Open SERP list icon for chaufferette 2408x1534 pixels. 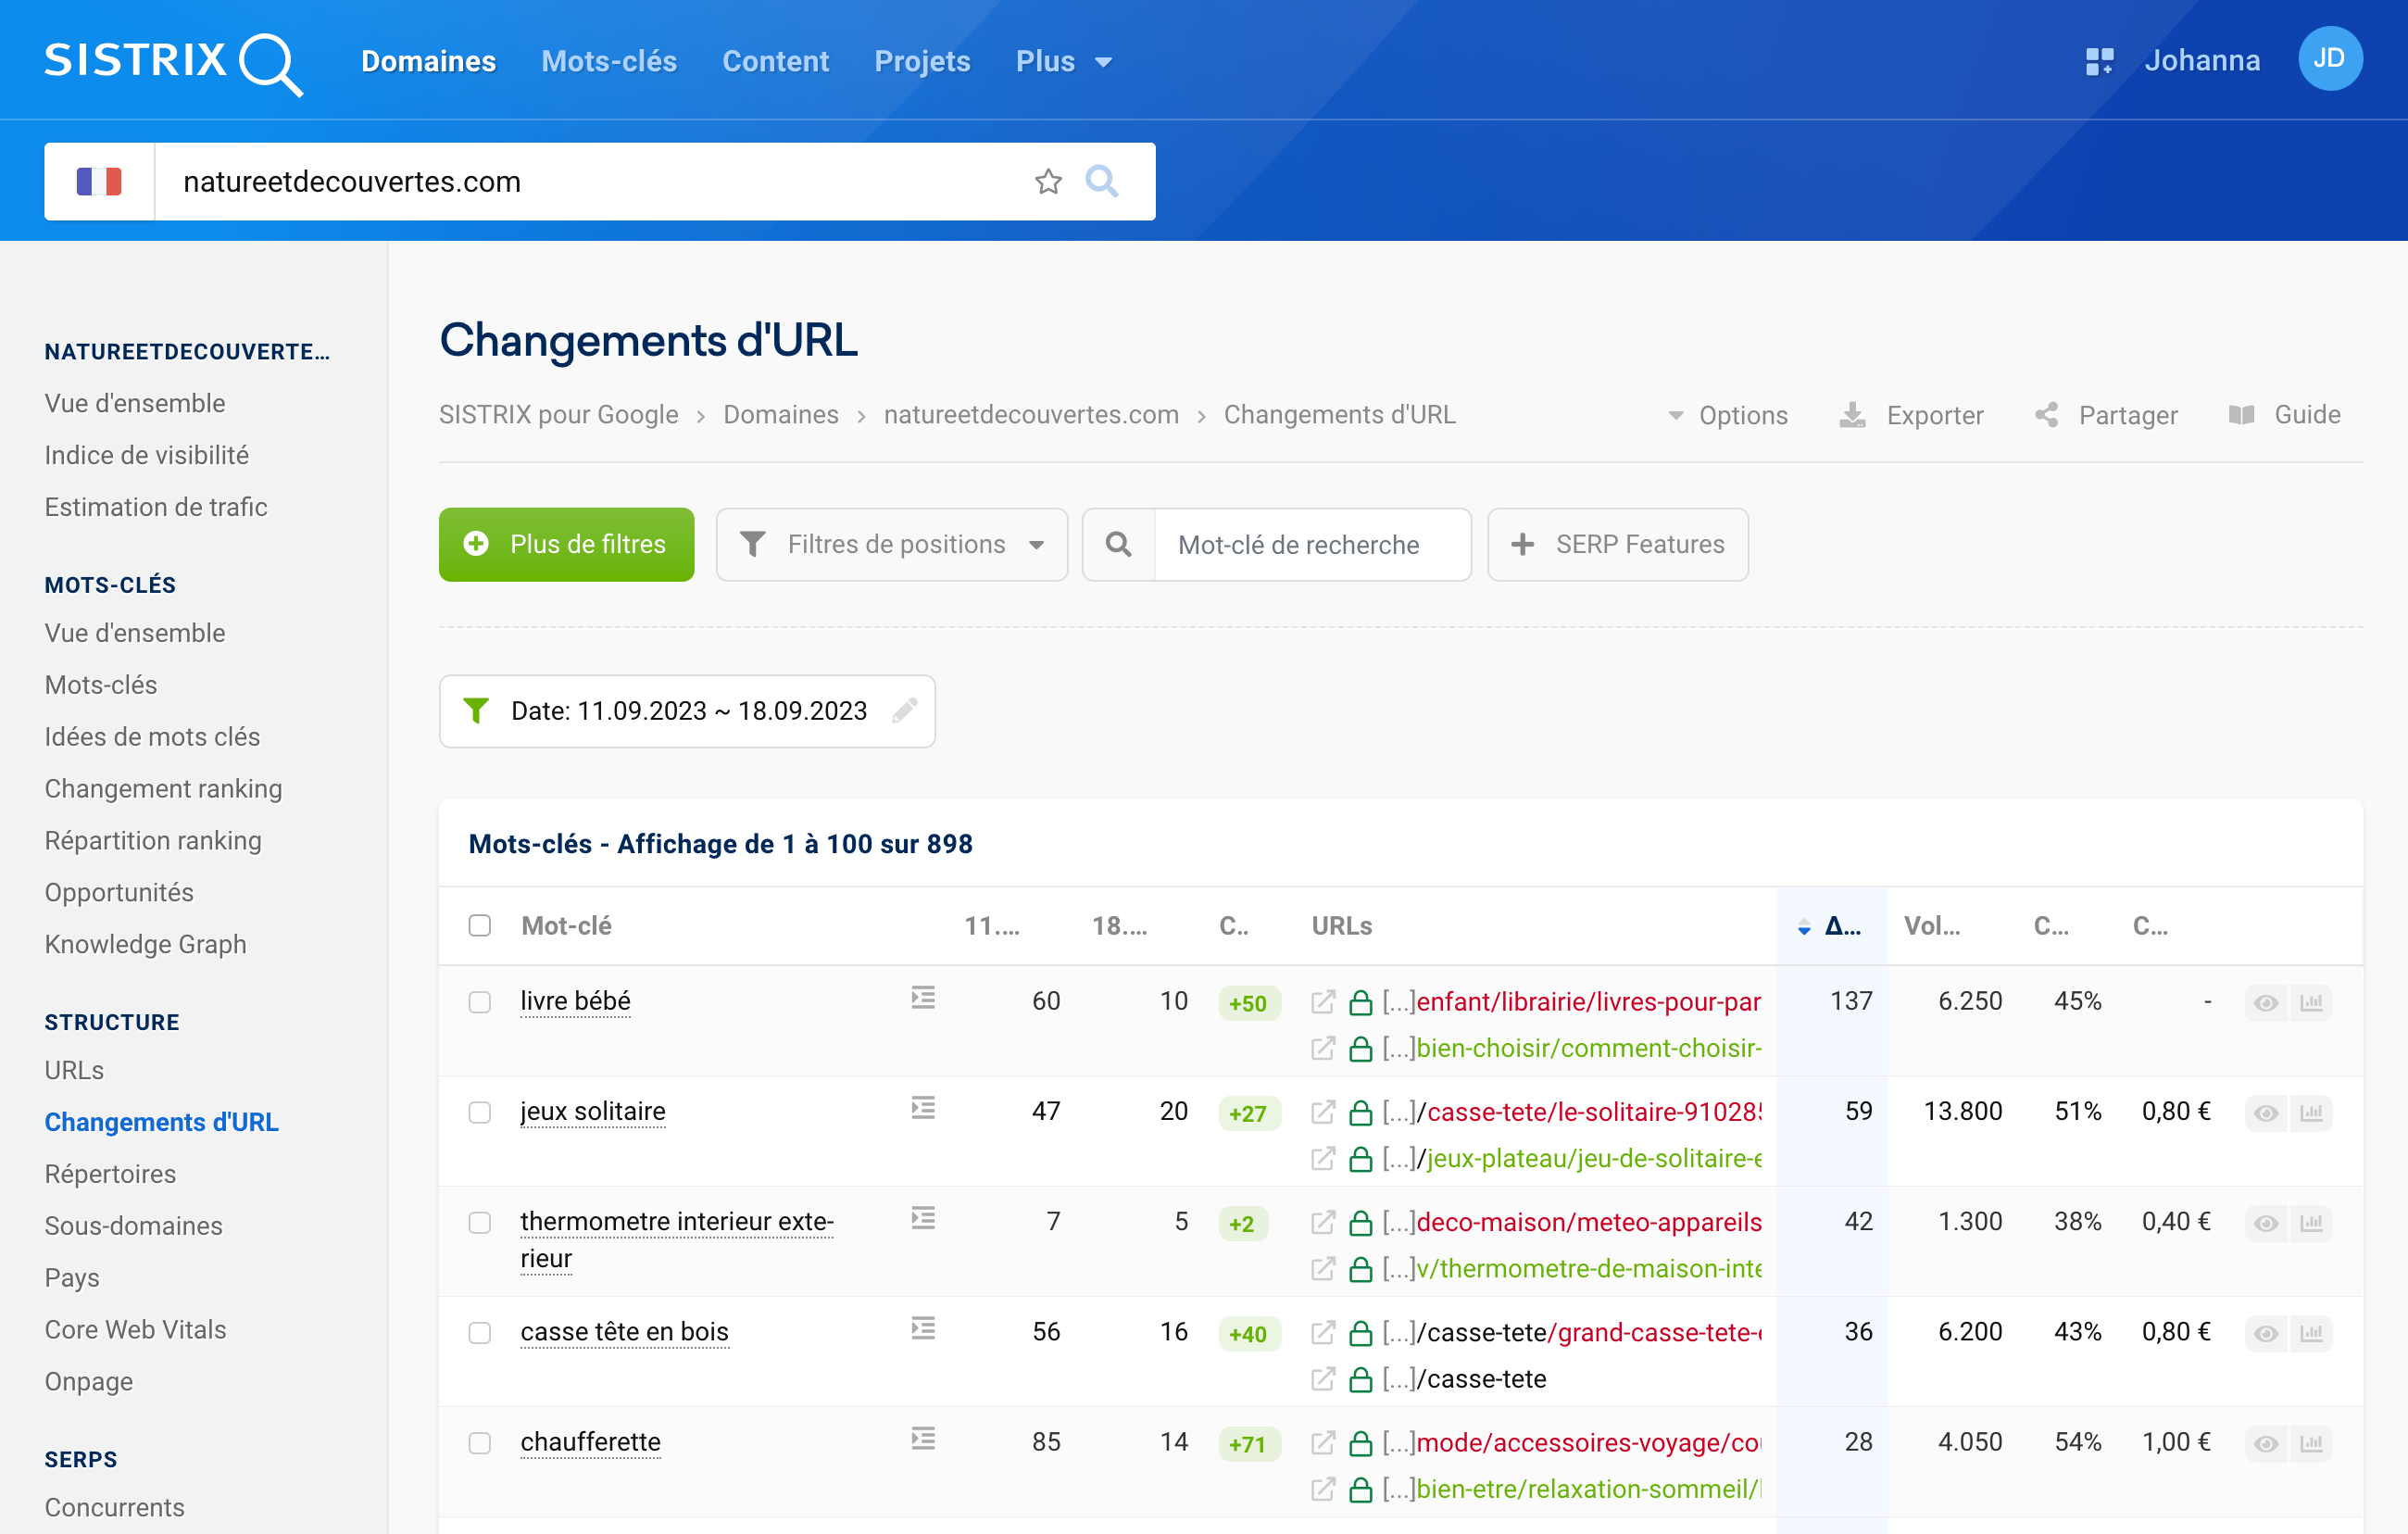pos(923,1439)
